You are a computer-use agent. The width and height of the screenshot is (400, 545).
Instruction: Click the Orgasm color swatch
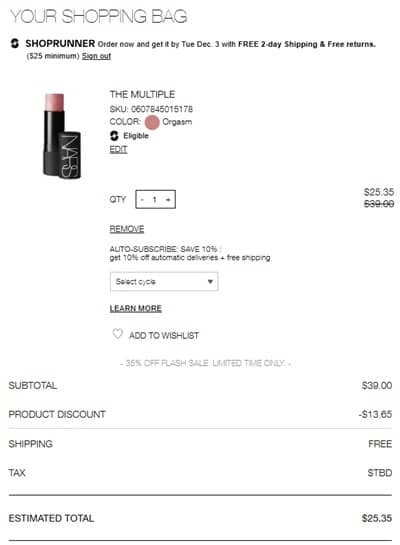pyautogui.click(x=152, y=122)
